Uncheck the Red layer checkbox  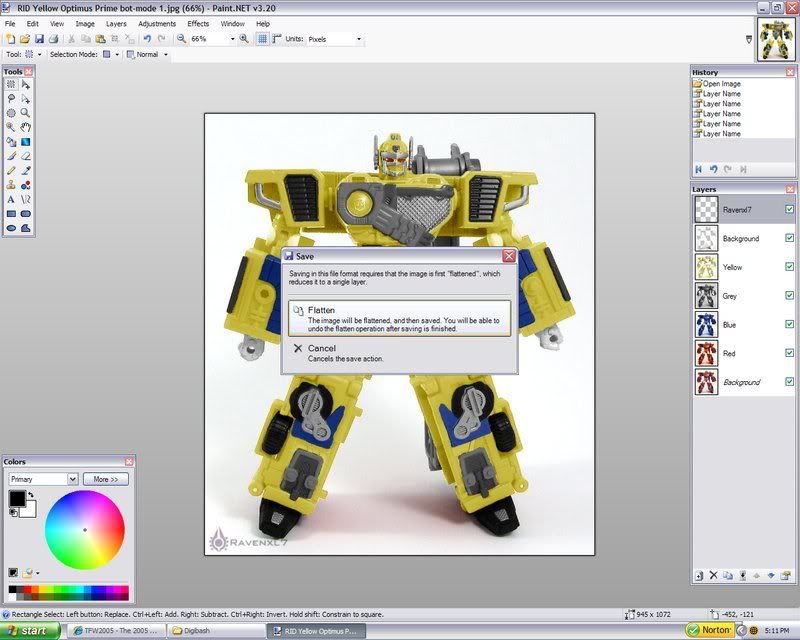789,353
